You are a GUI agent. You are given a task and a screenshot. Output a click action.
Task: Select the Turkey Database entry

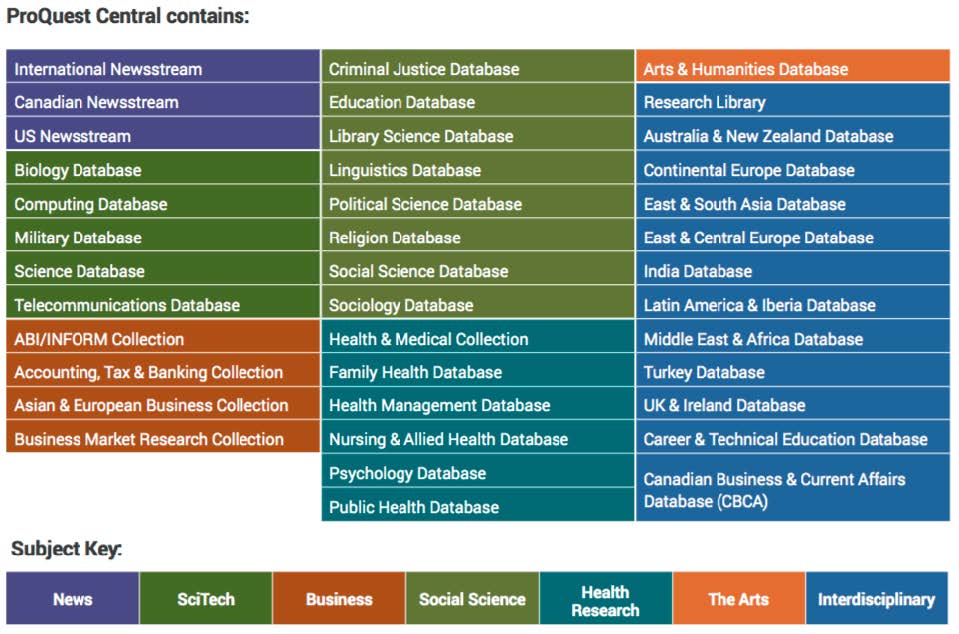(x=793, y=370)
